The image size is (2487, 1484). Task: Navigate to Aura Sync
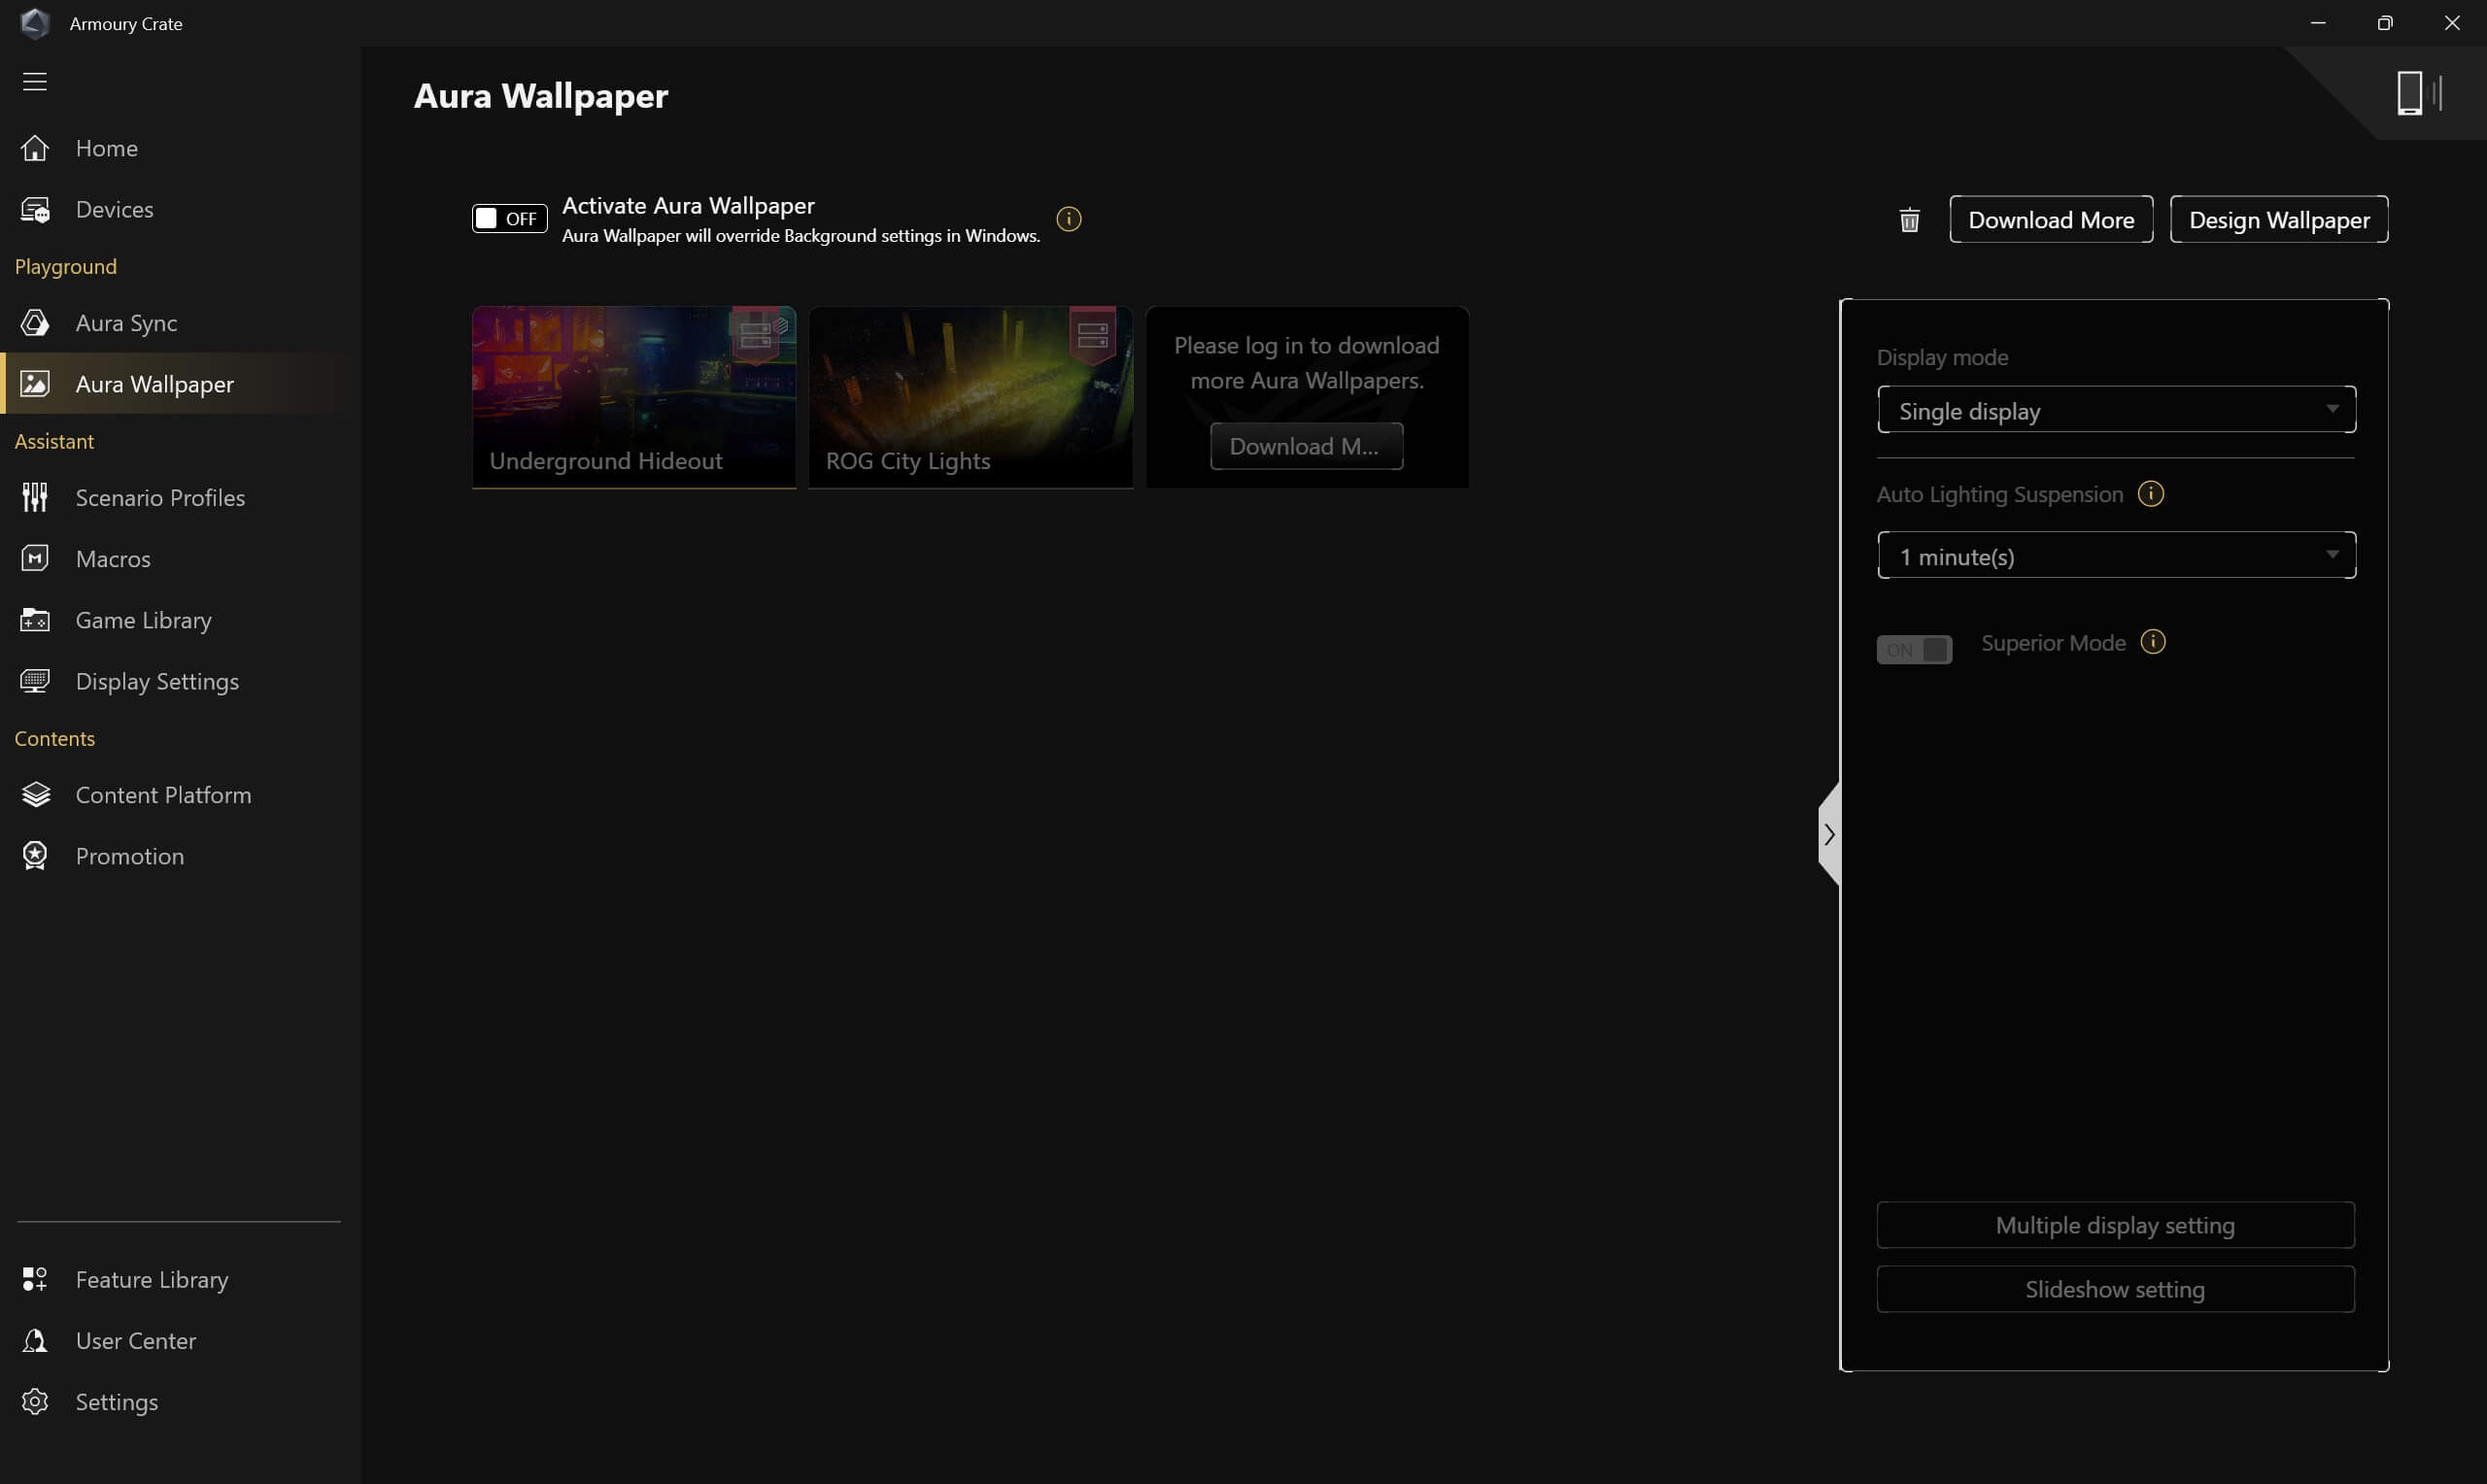pos(180,322)
